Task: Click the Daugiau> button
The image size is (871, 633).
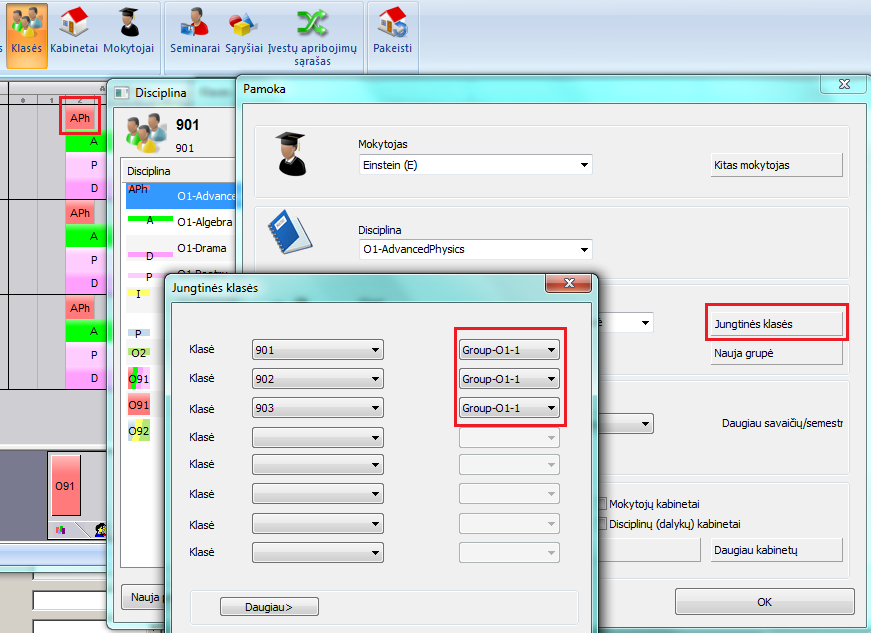Action: [x=269, y=606]
